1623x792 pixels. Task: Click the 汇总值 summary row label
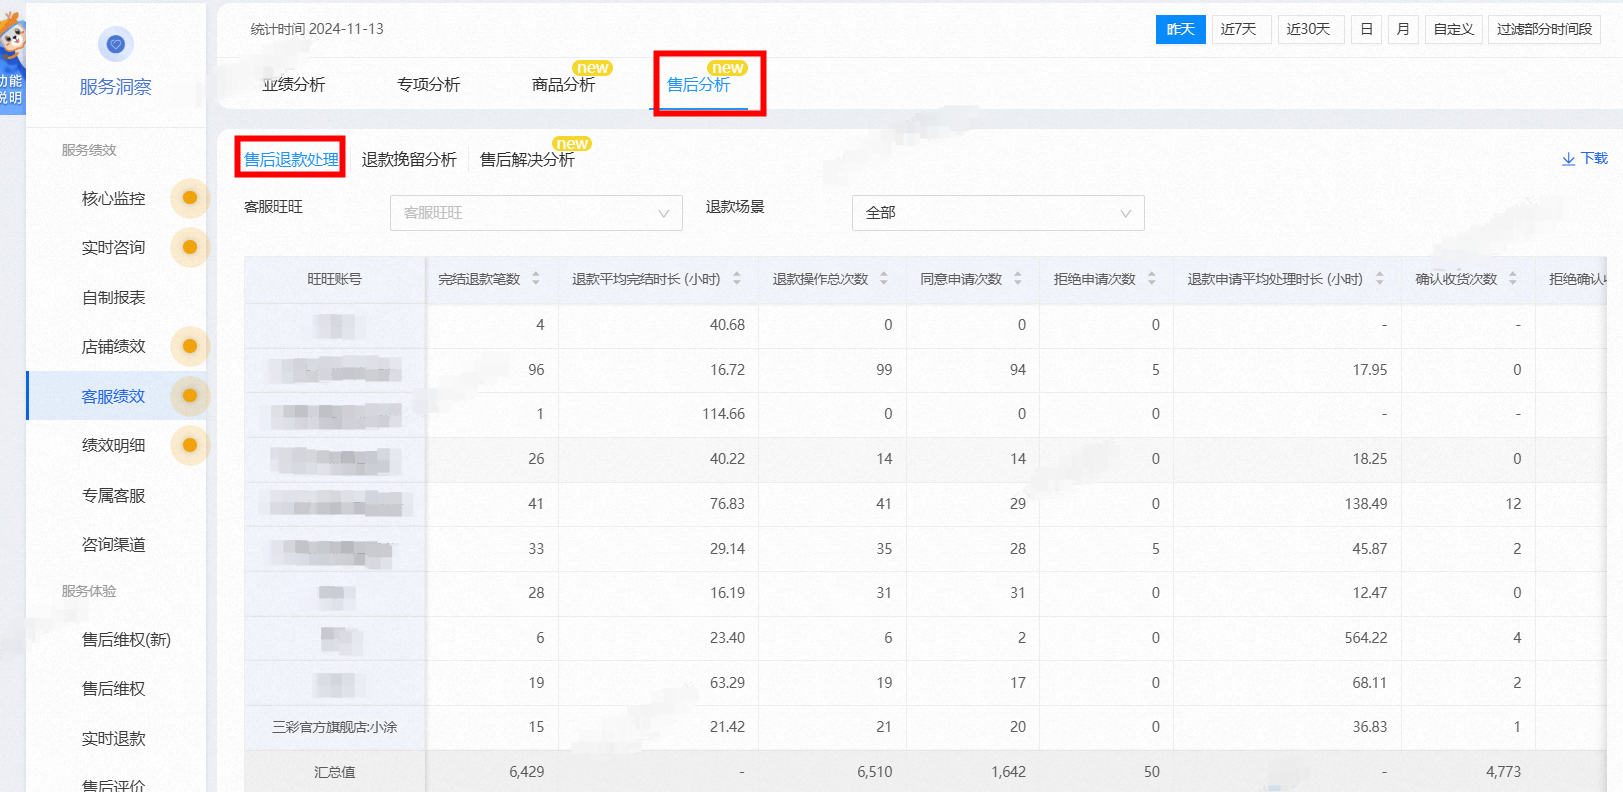point(335,772)
